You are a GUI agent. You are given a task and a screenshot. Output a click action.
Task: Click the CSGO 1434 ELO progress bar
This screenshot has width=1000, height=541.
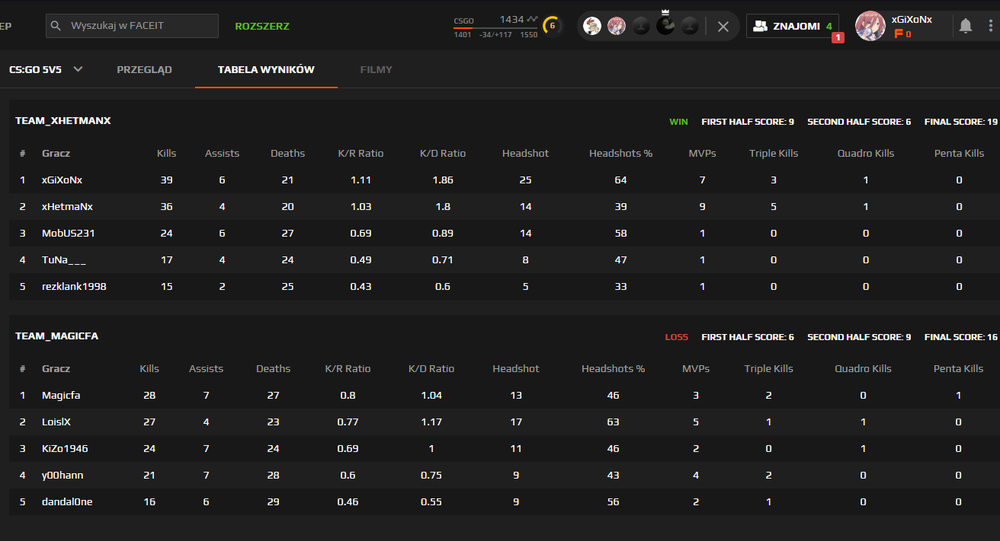click(496, 27)
